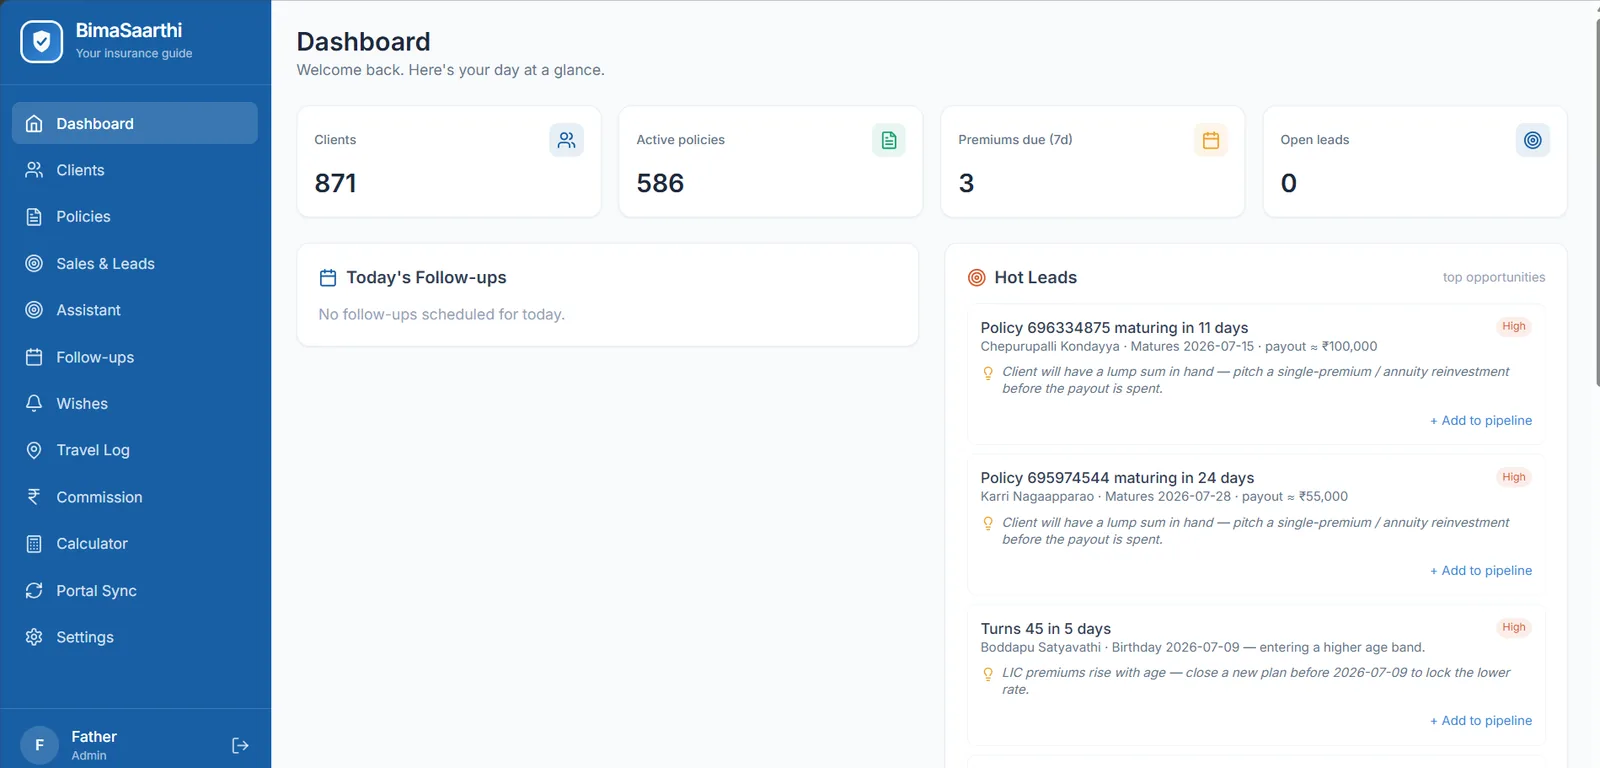Screen dimensions: 1600x768
Task: Click 'top opportunities' text in Hot Leads
Action: (x=1494, y=277)
